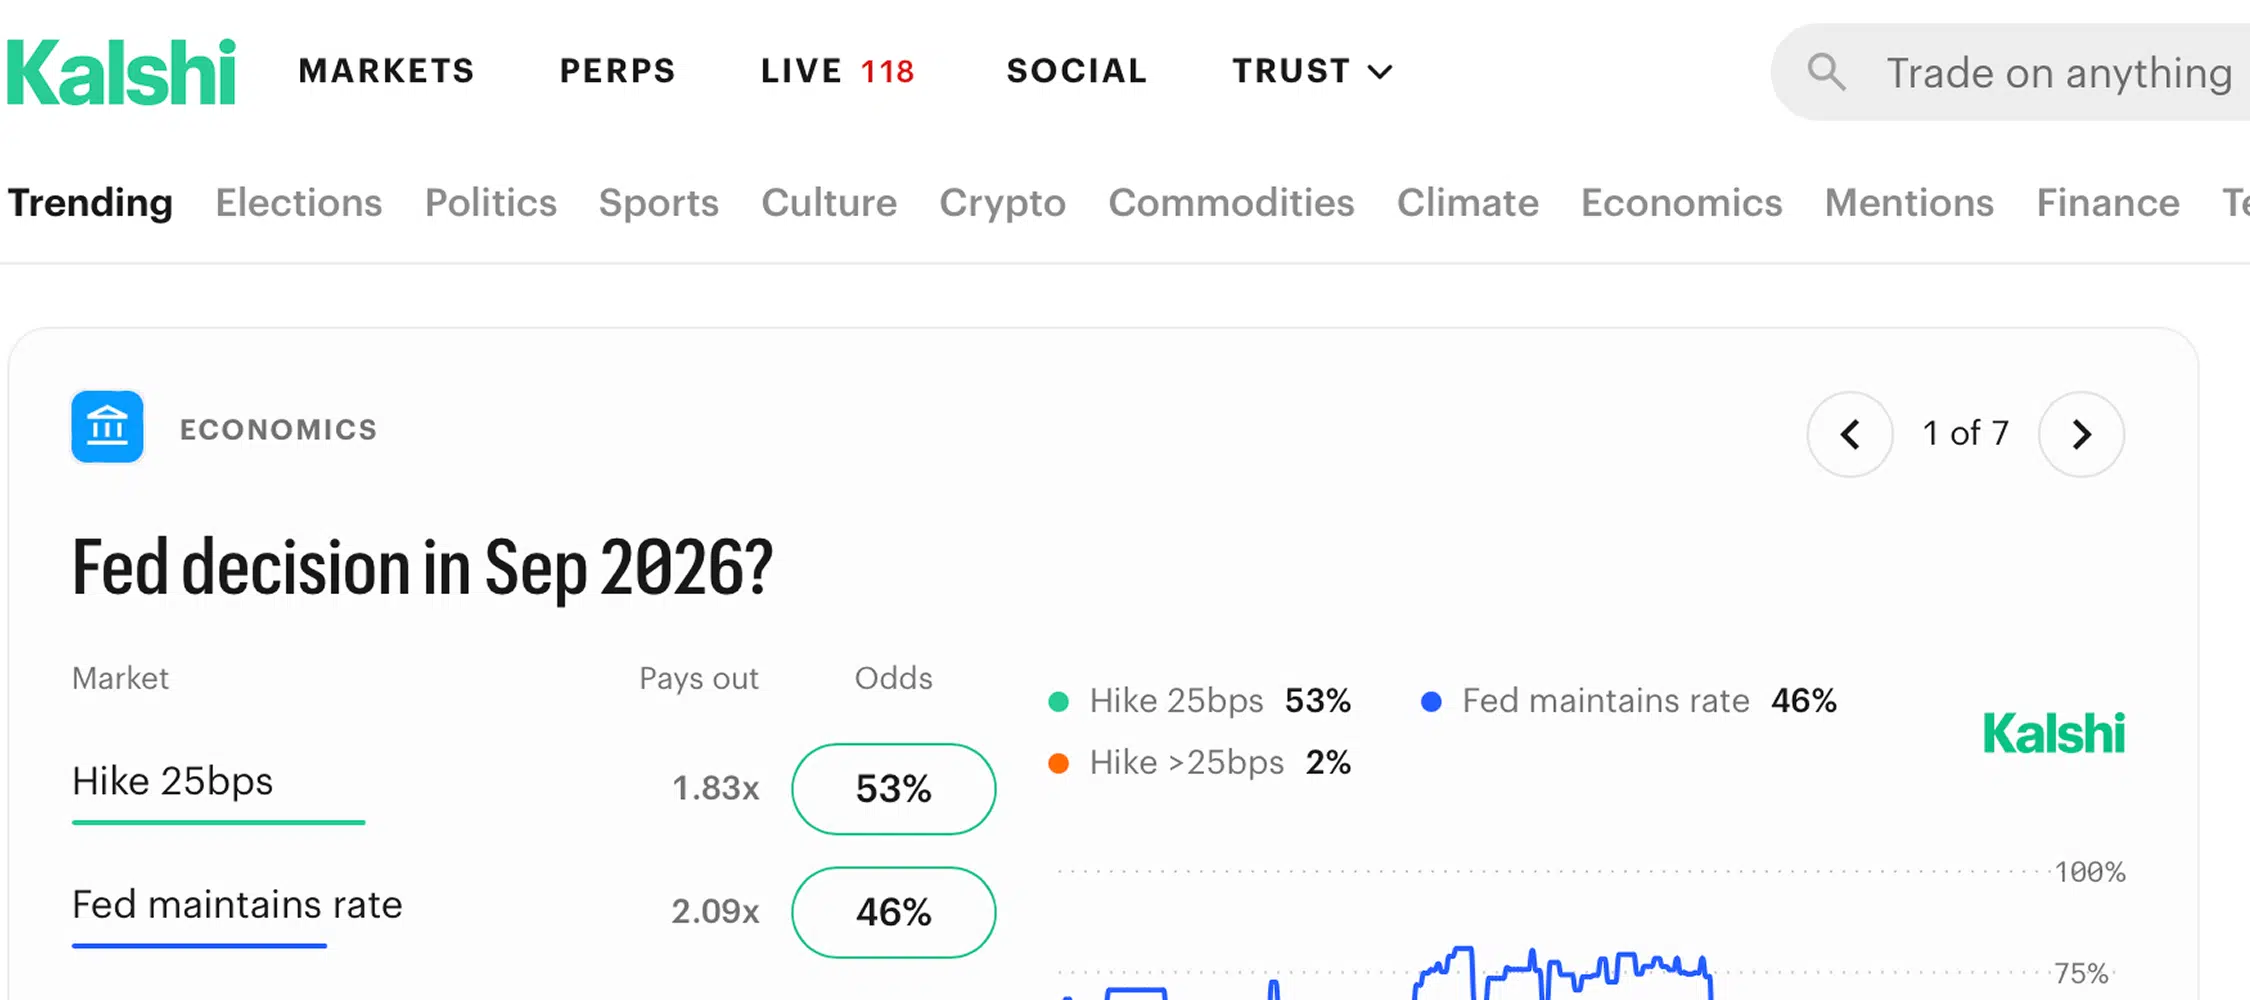
Task: Click the '75%' chart axis label
Action: tap(2082, 973)
